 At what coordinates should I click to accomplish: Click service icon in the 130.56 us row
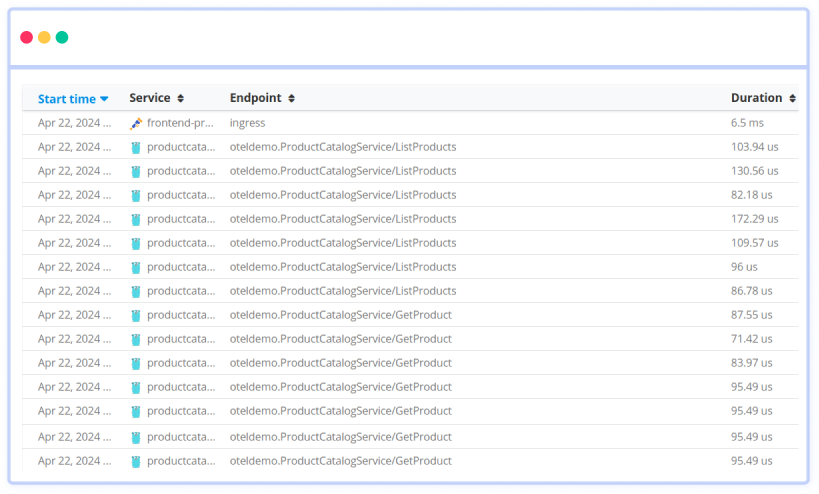[x=136, y=171]
